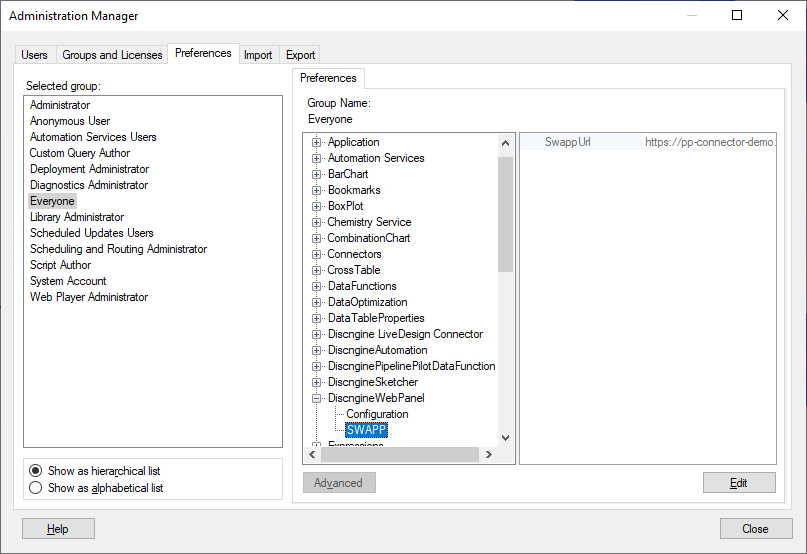Expand the BarChart preferences node
Viewport: 807px width, 554px height.
point(317,175)
